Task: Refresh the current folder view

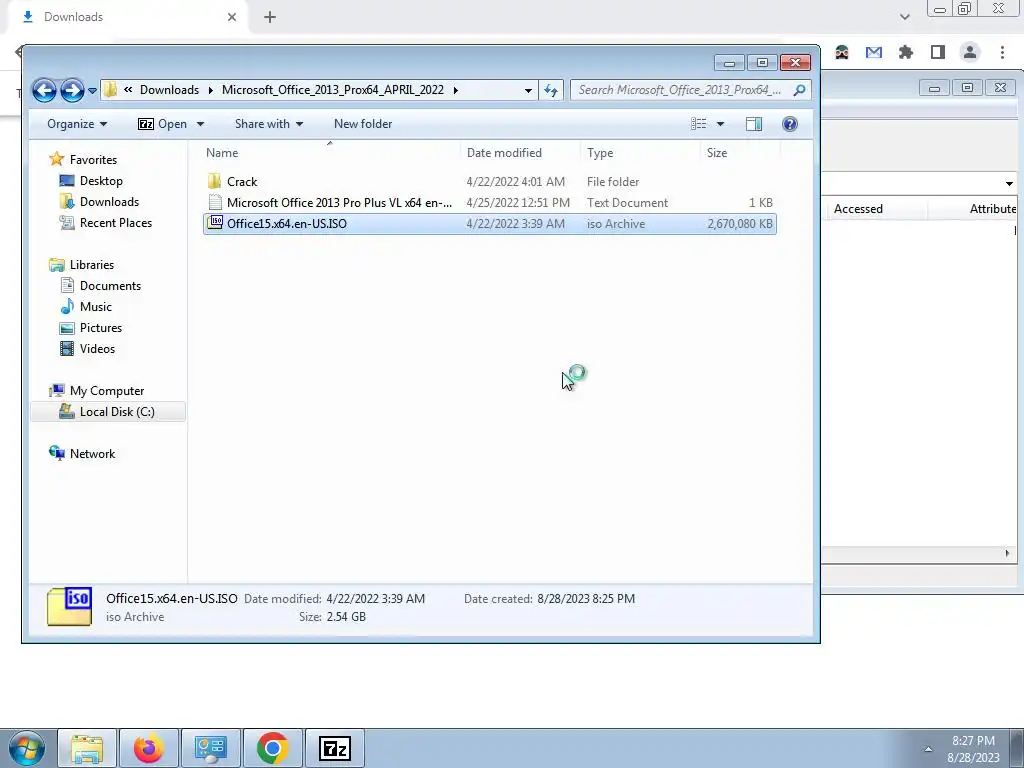Action: [x=551, y=90]
